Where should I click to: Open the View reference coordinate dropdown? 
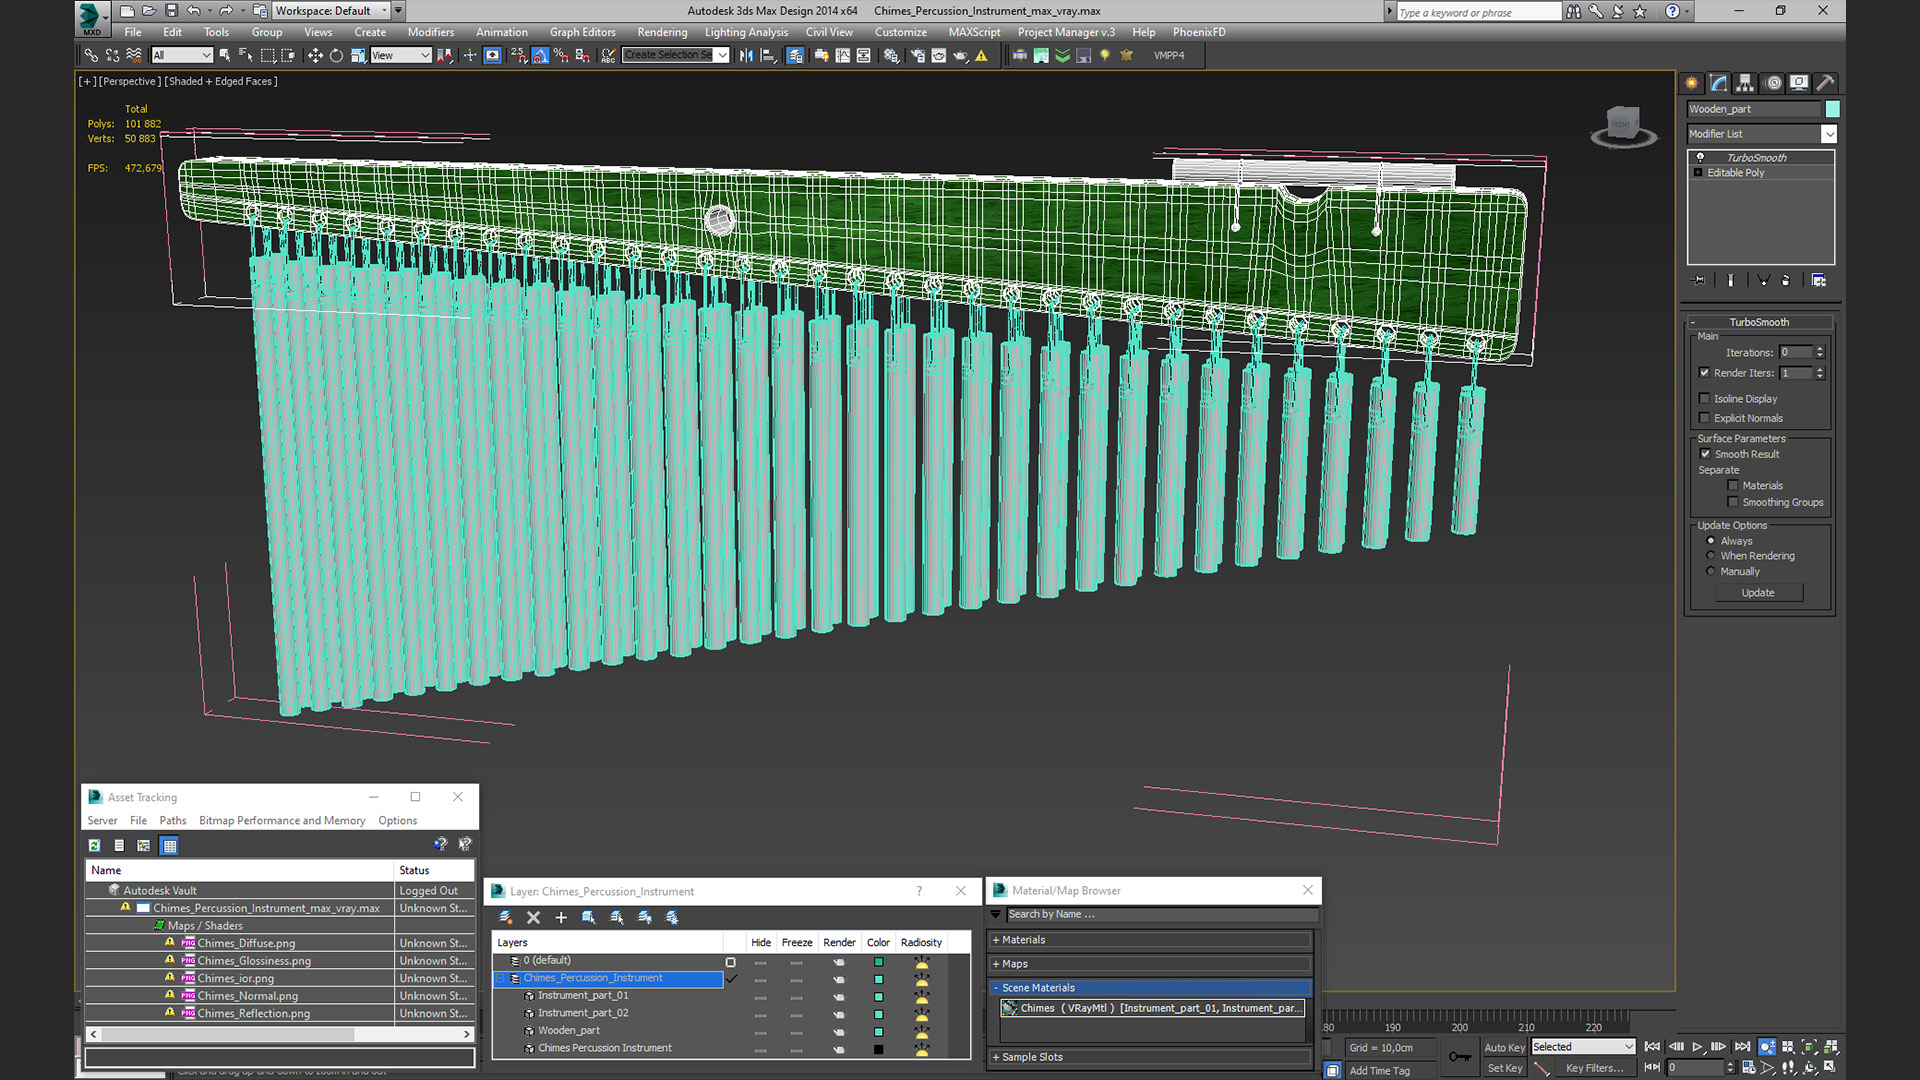(400, 56)
